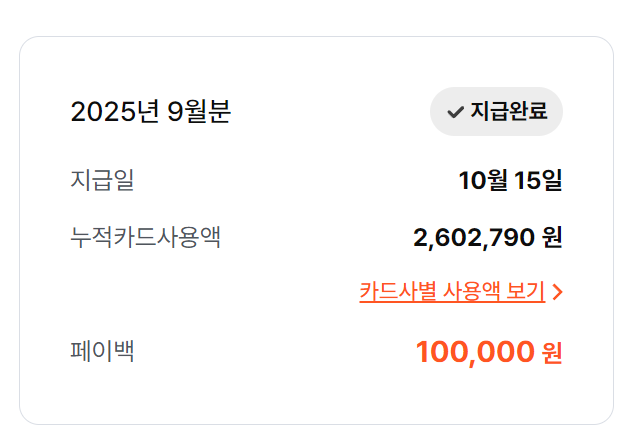The image size is (635, 437).
Task: Click the 10월 month in payment date
Action: tap(482, 181)
